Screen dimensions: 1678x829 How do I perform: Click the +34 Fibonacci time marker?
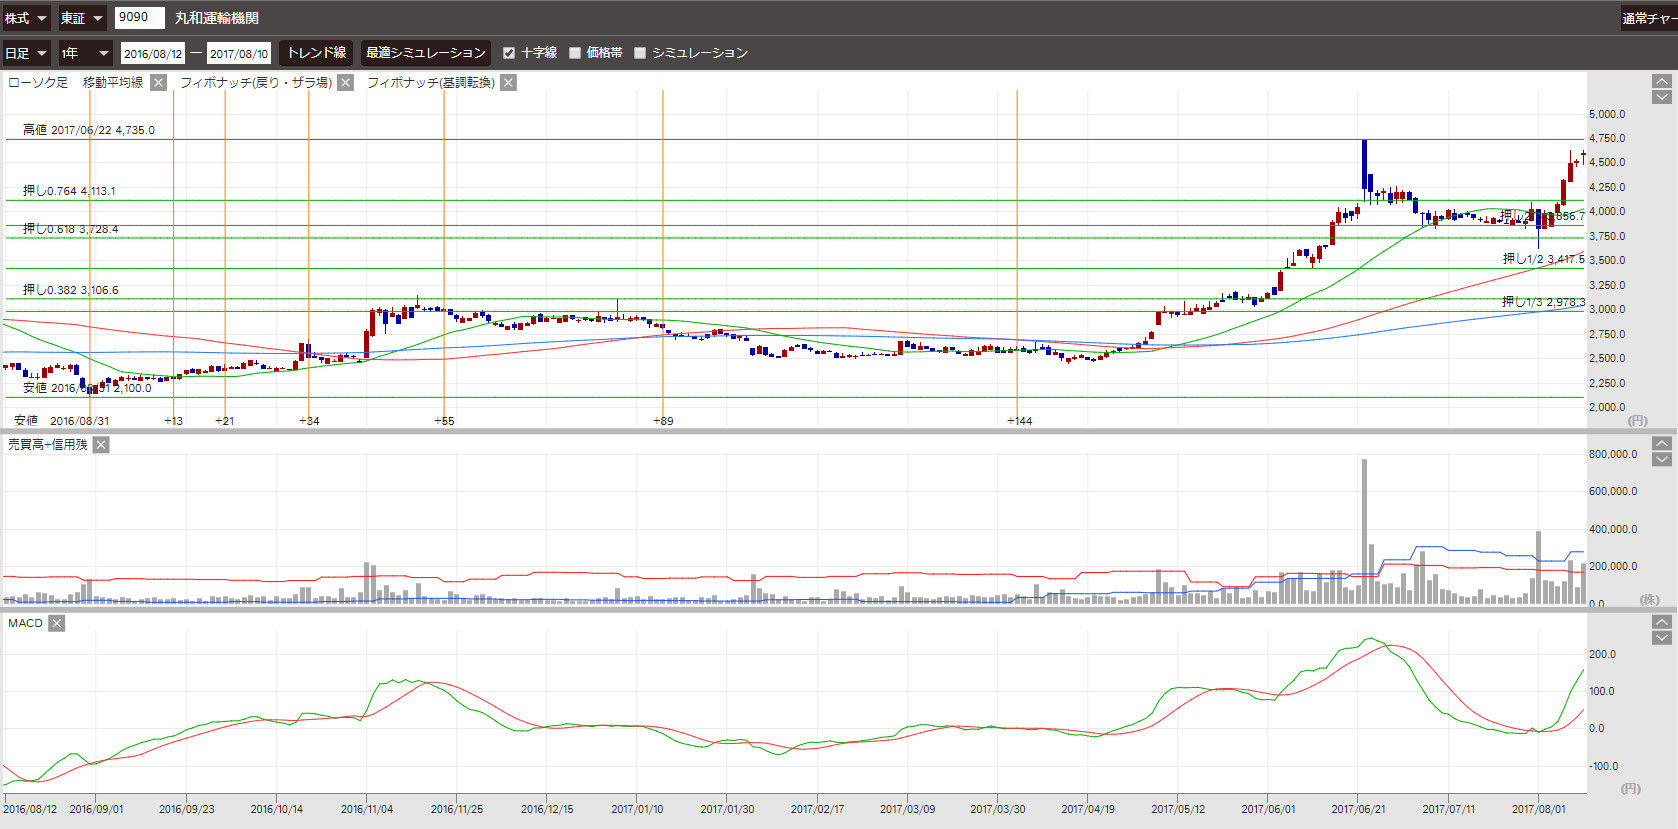pyautogui.click(x=309, y=421)
